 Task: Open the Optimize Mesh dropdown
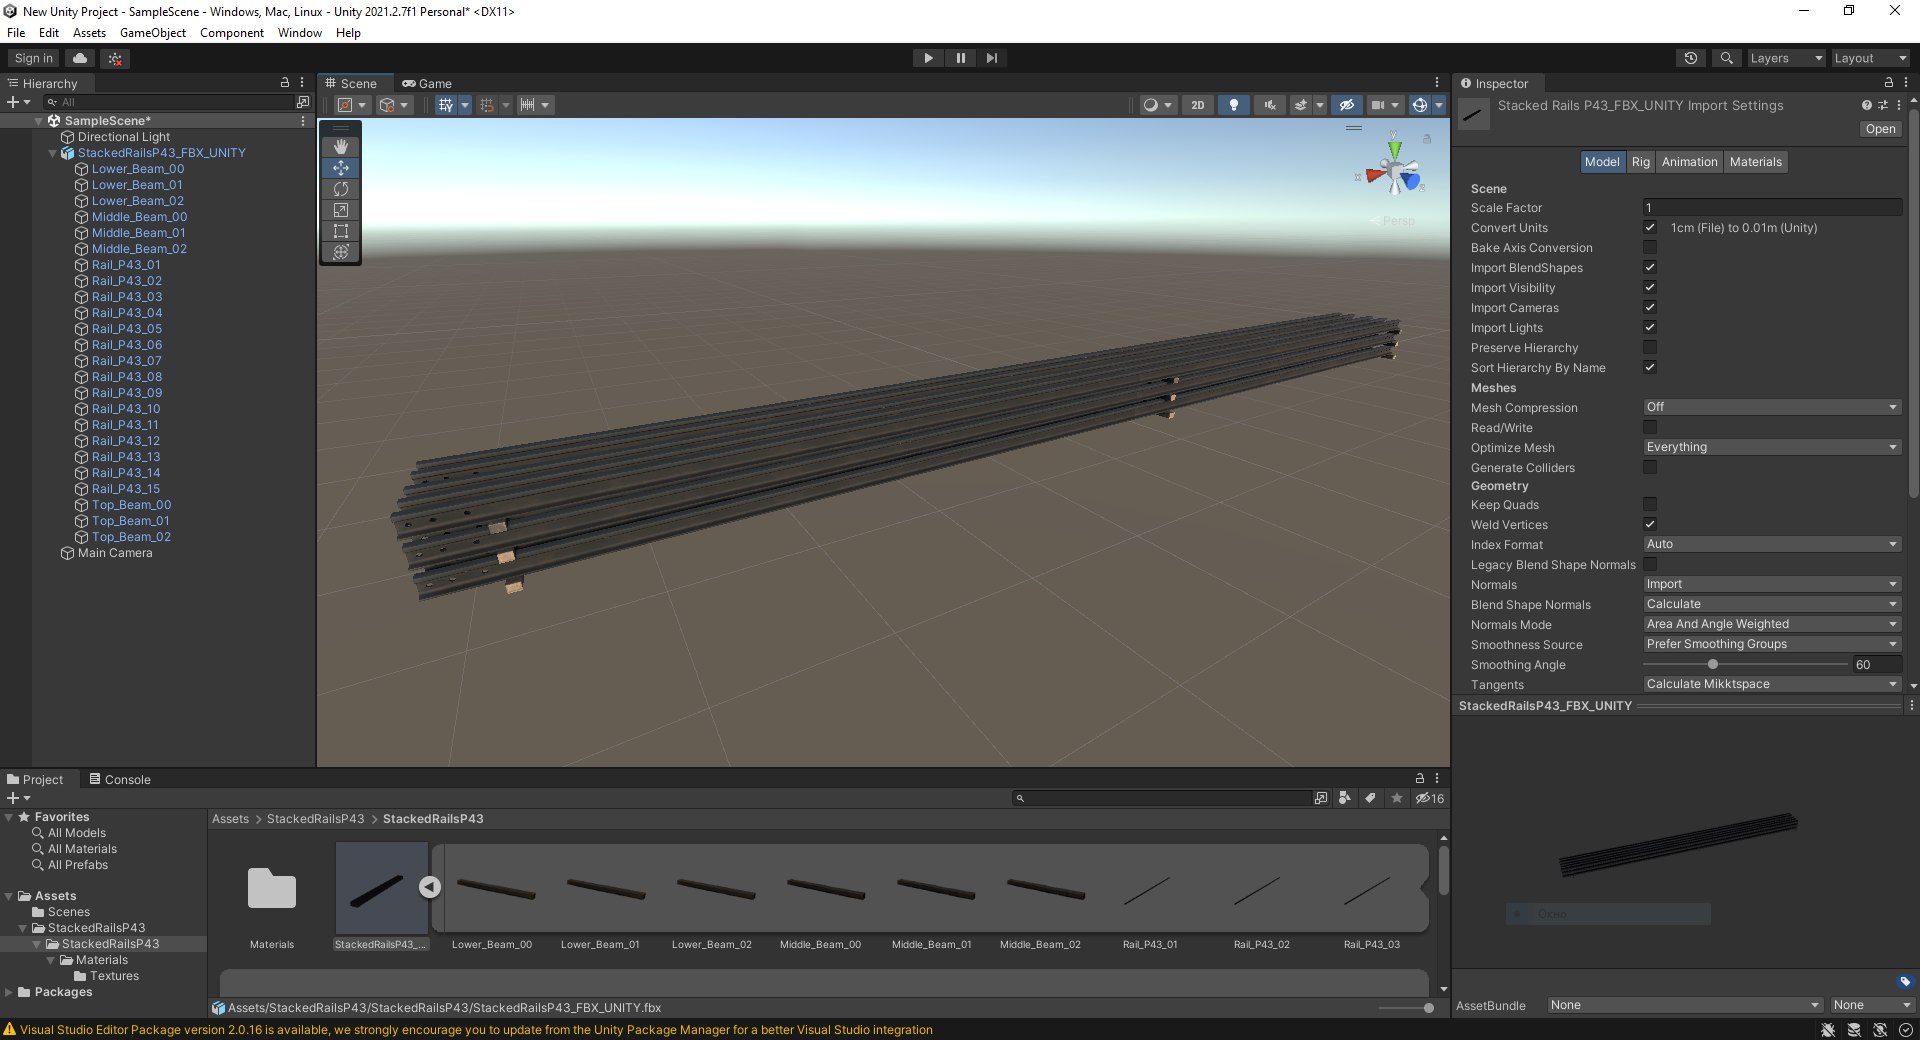(x=1772, y=447)
